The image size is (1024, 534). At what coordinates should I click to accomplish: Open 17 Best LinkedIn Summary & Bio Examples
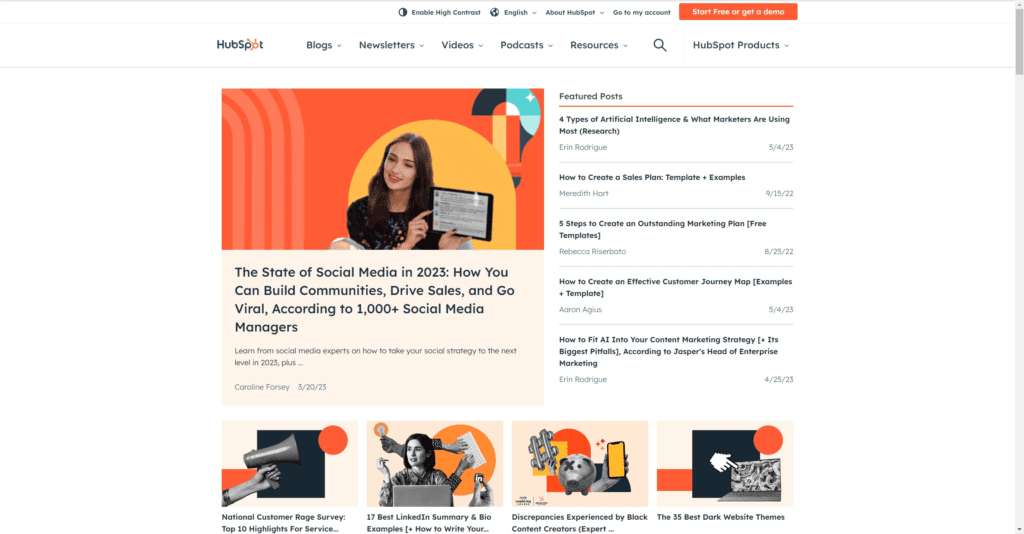click(429, 523)
